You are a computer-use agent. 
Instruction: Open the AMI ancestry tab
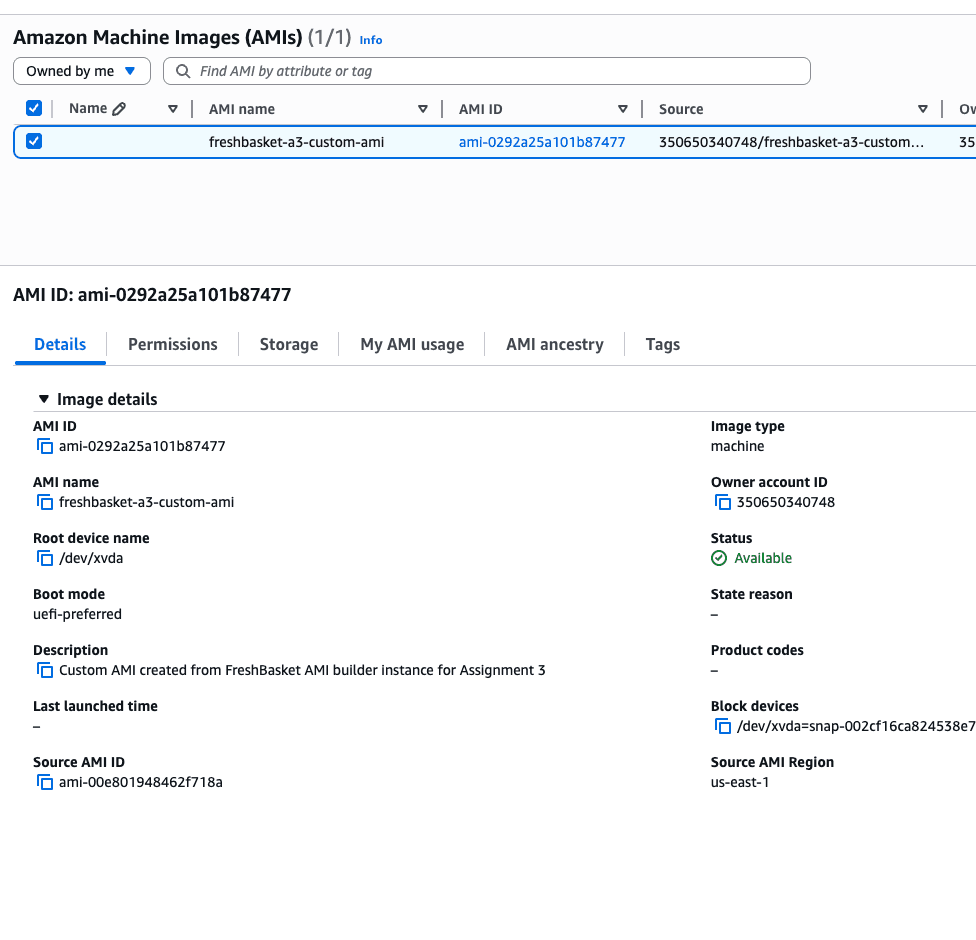pyautogui.click(x=555, y=344)
